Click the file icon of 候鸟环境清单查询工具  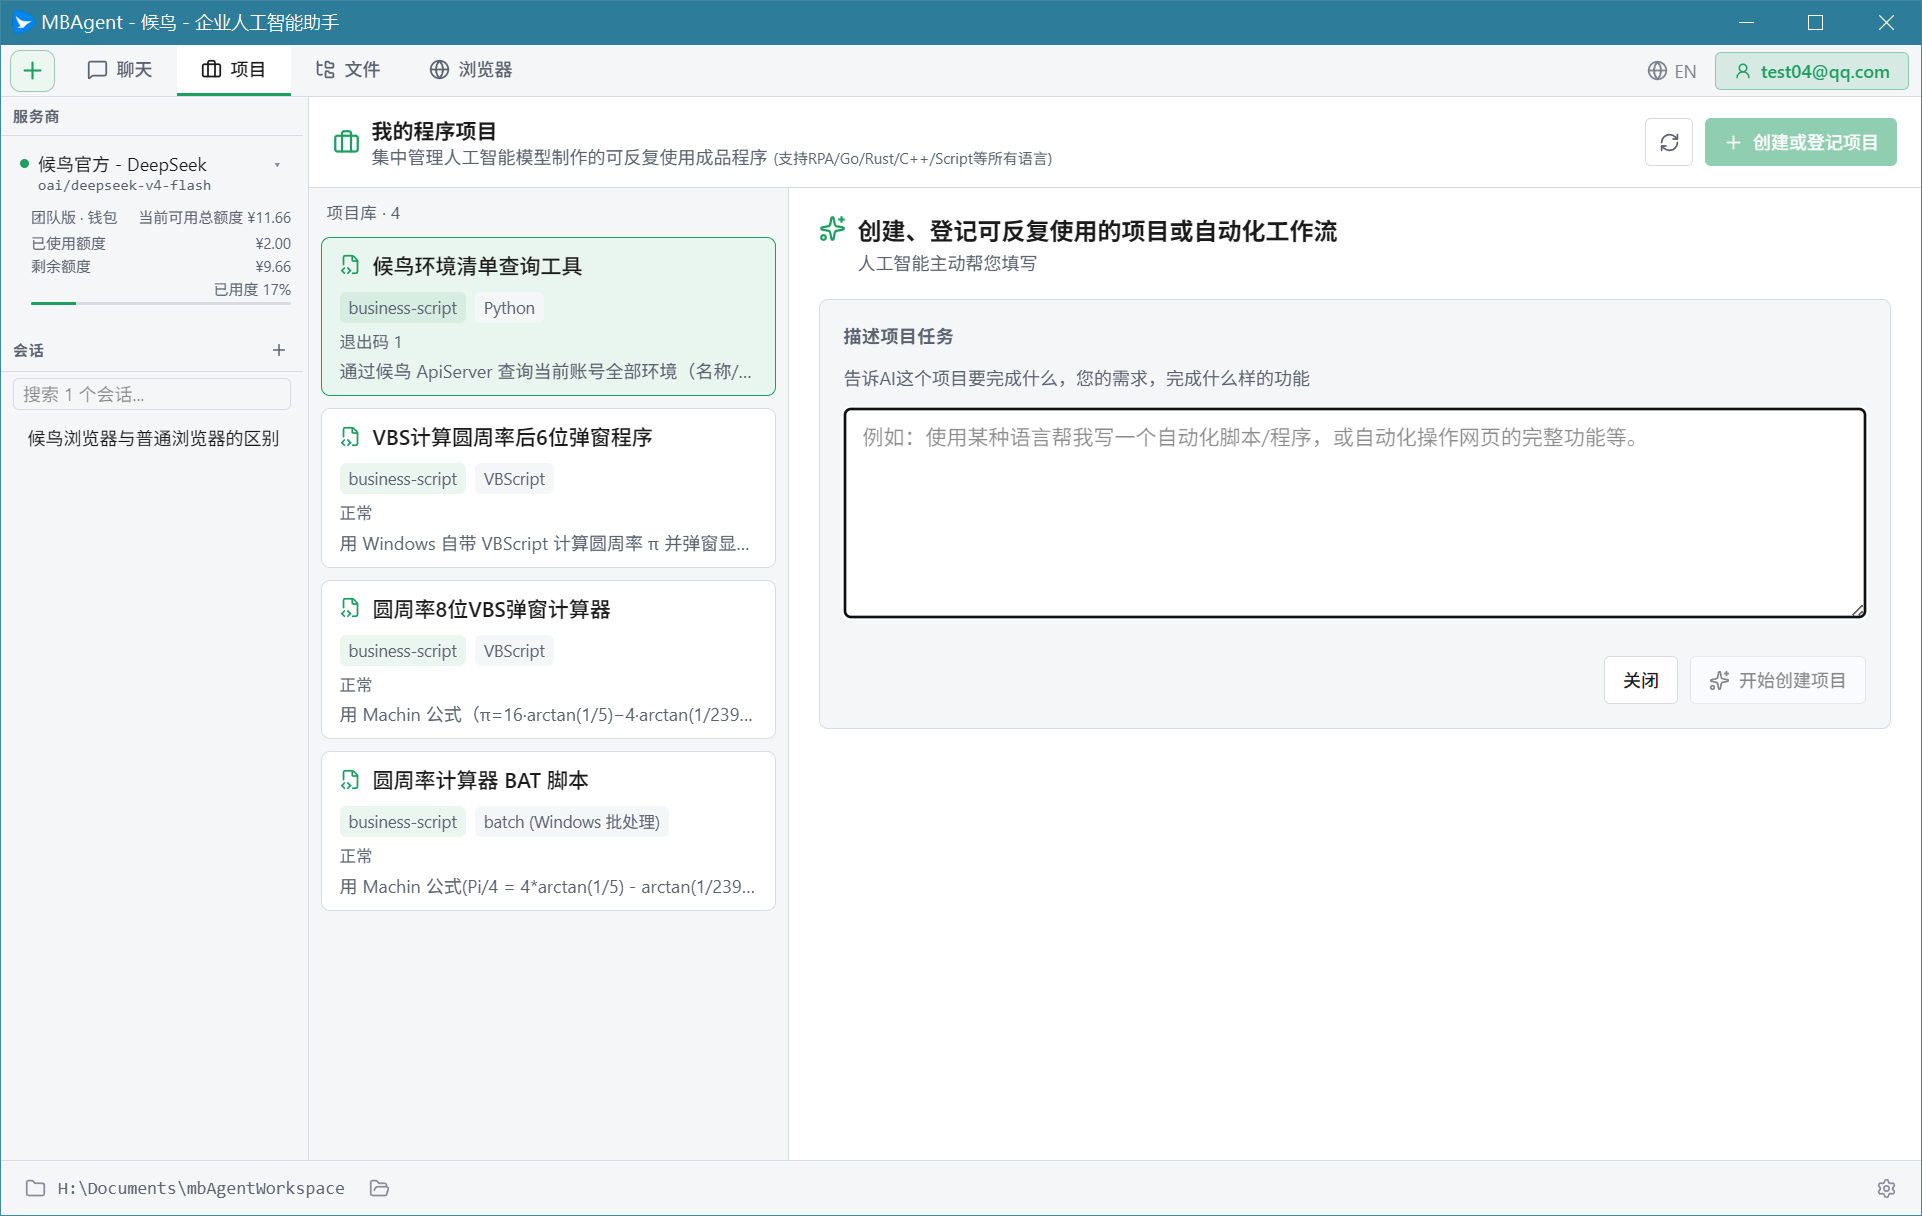tap(350, 265)
